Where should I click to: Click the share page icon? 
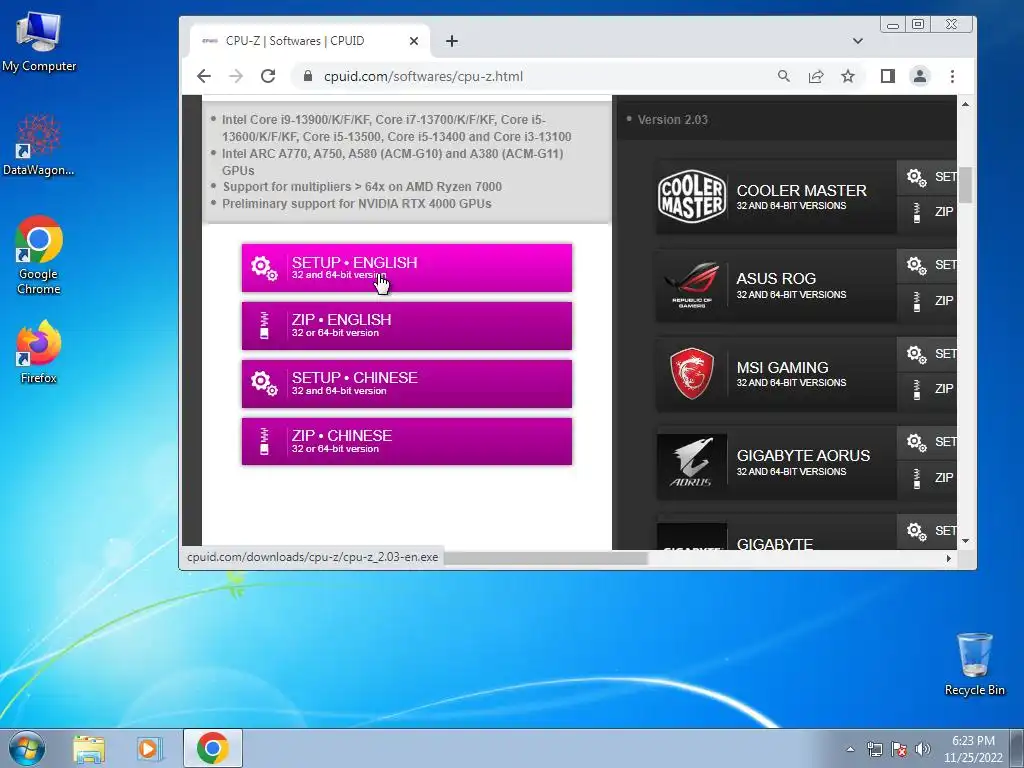816,76
